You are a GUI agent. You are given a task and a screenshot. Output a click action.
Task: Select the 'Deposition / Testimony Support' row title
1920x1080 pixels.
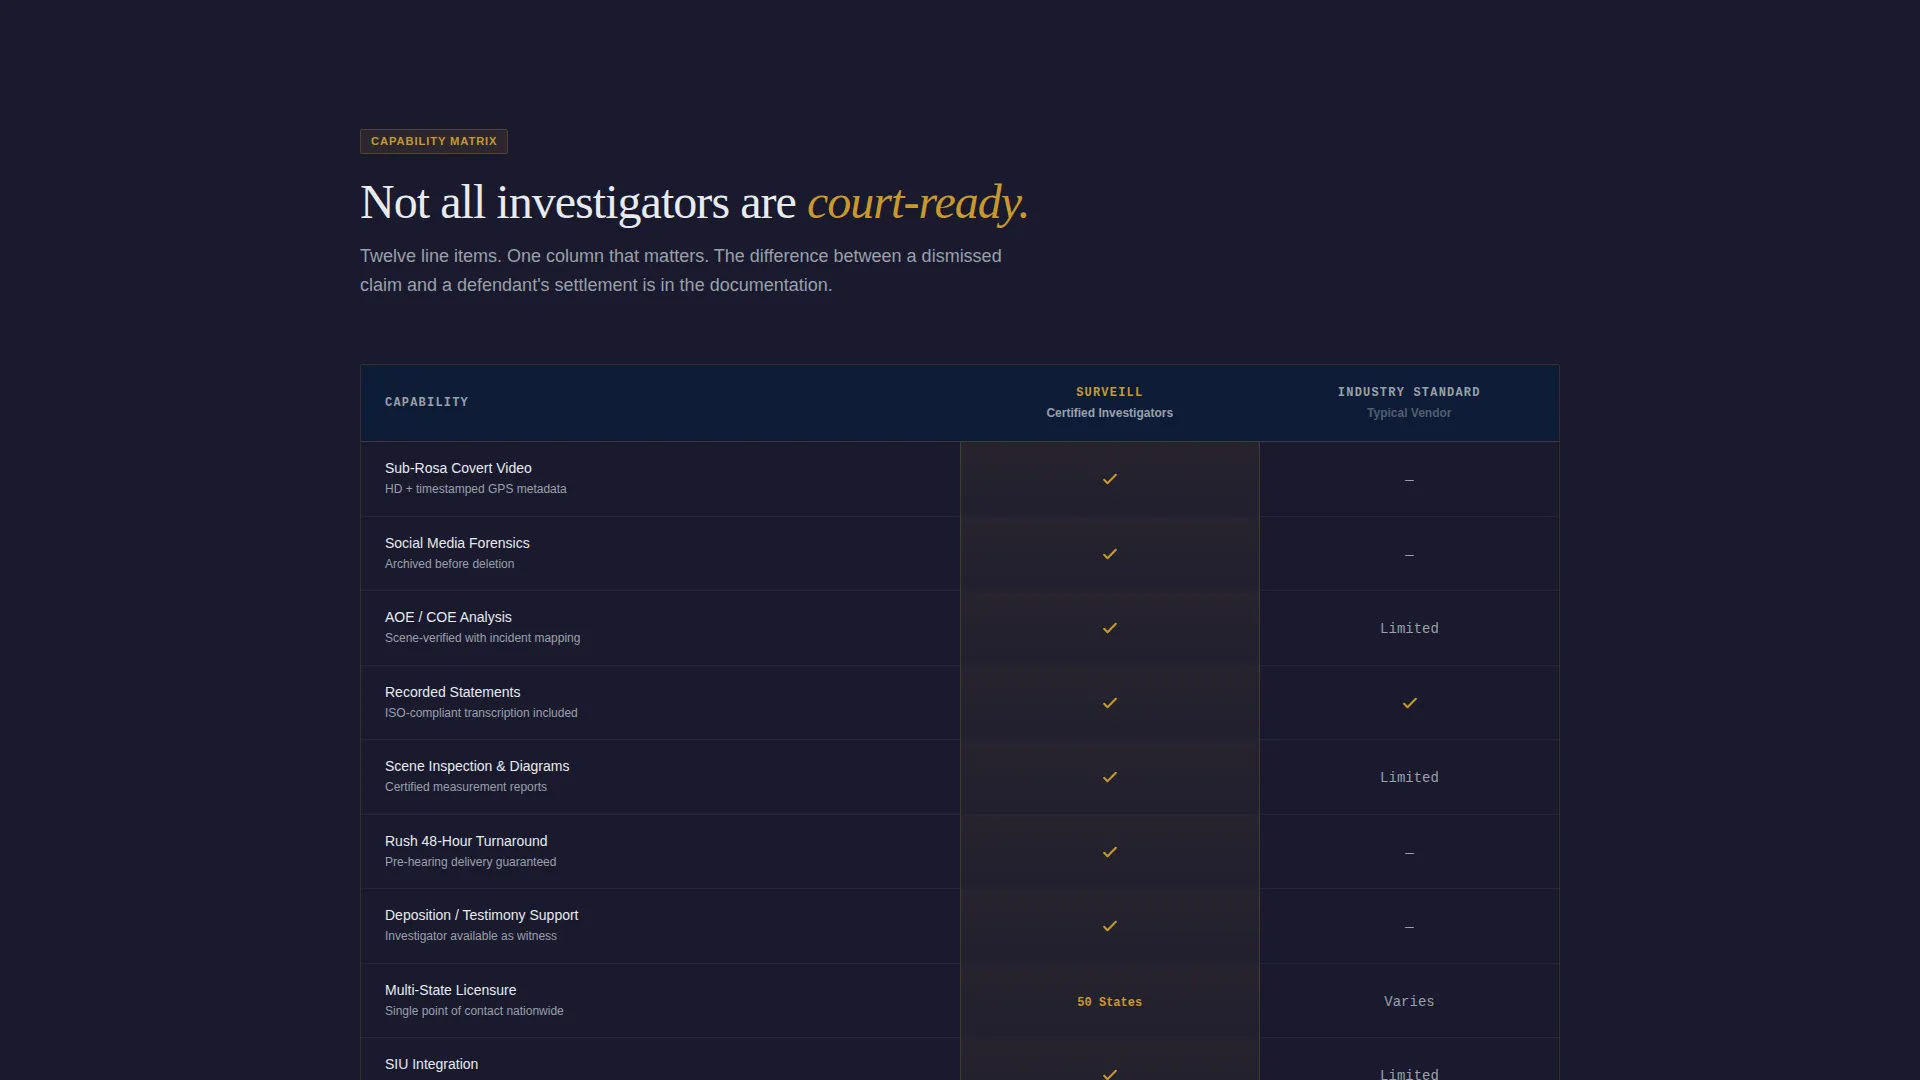(x=481, y=915)
